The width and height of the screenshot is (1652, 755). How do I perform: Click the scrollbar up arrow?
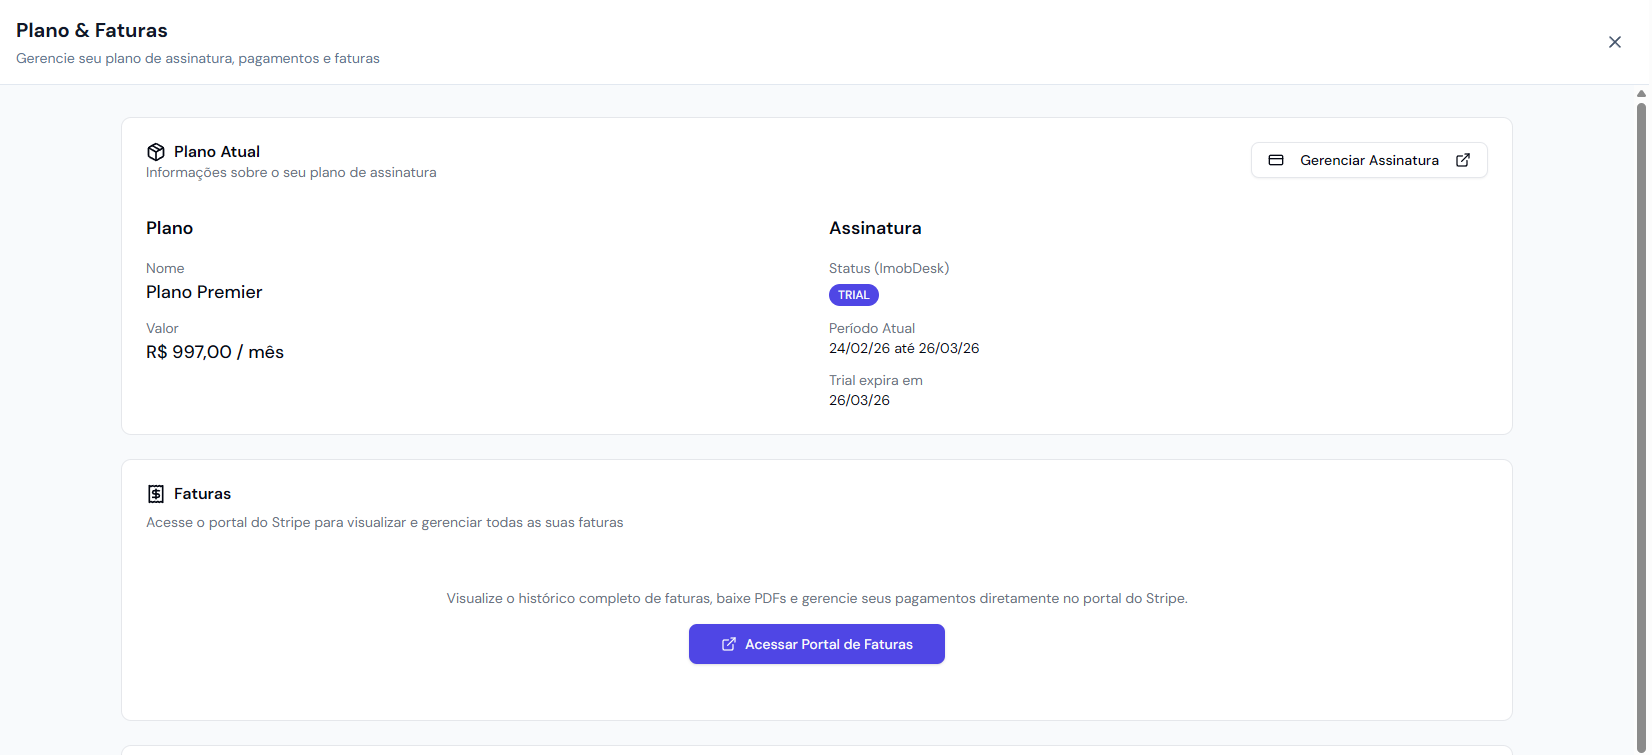tap(1641, 93)
